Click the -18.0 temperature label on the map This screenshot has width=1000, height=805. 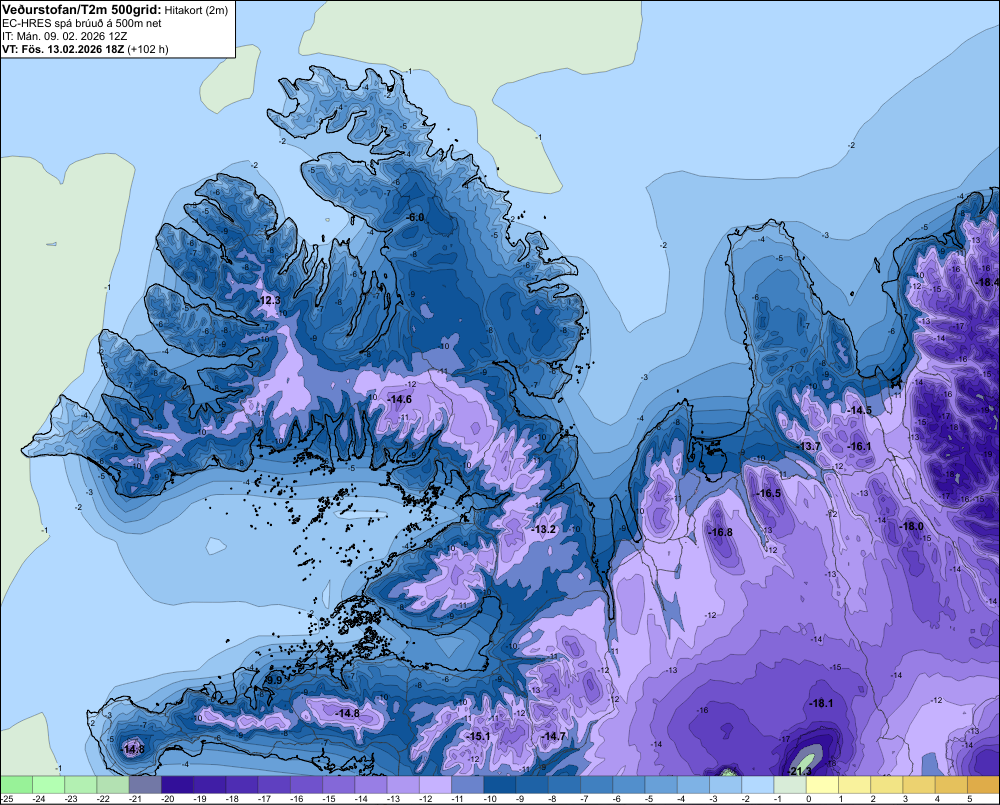(911, 526)
